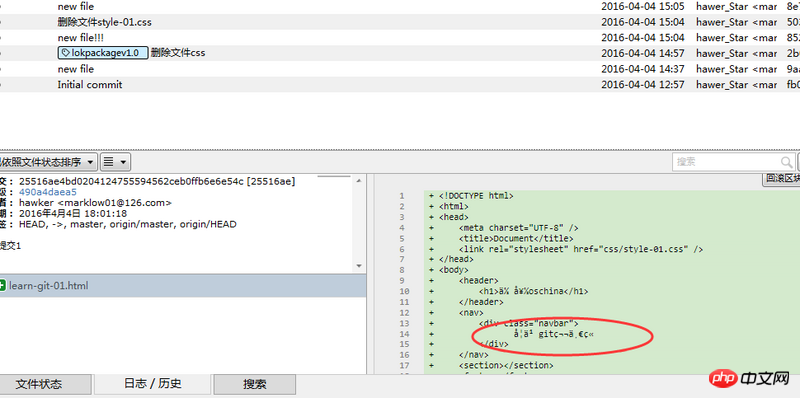Click the date cell 2016-04-04 12:57
Screen dimensions: 800x398
[642, 85]
